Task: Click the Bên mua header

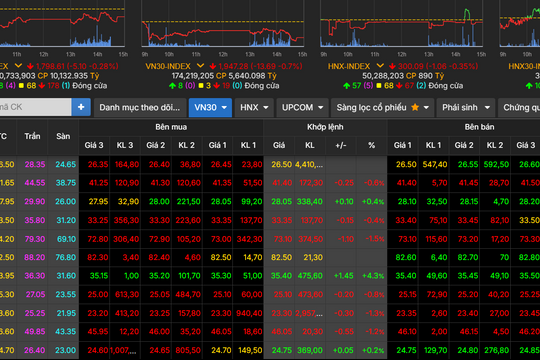Action: (x=171, y=127)
